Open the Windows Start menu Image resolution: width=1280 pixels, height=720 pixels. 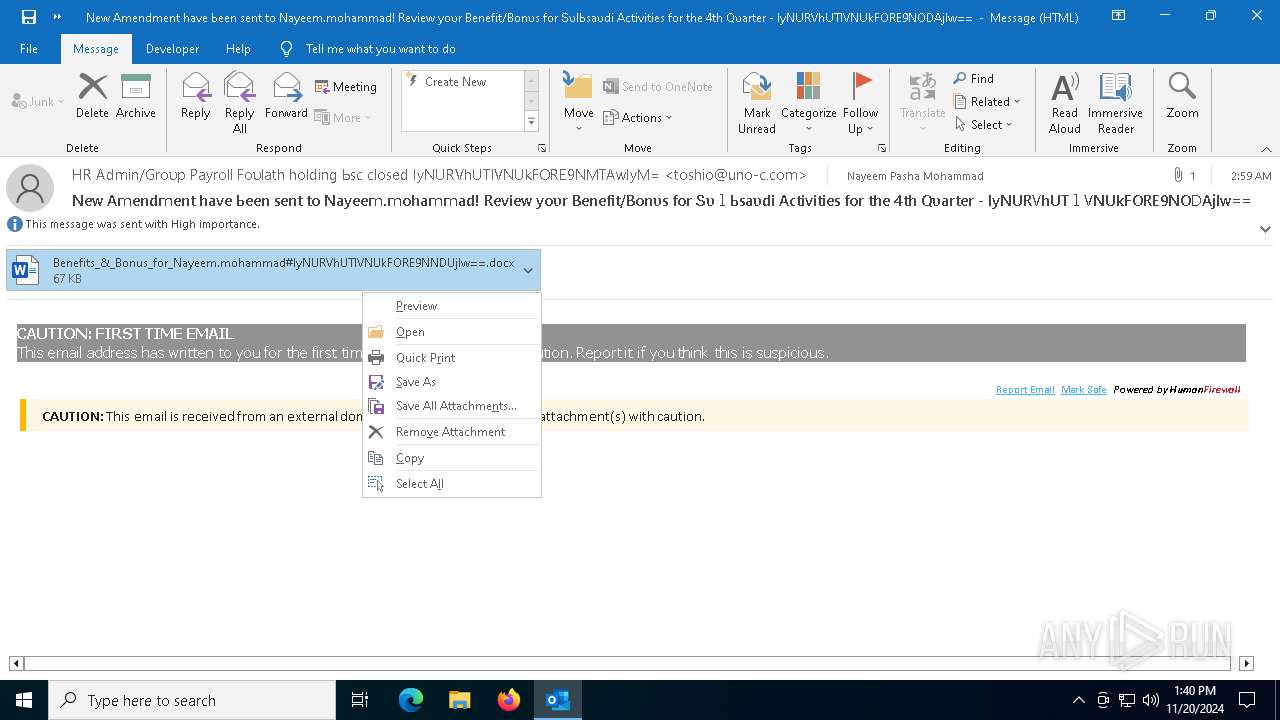pyautogui.click(x=24, y=700)
